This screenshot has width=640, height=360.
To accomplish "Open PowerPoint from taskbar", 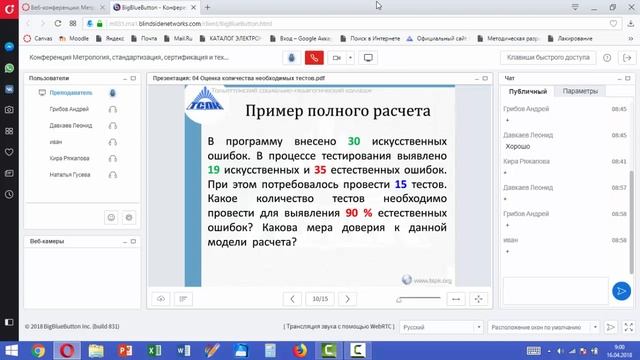I will [125, 351].
